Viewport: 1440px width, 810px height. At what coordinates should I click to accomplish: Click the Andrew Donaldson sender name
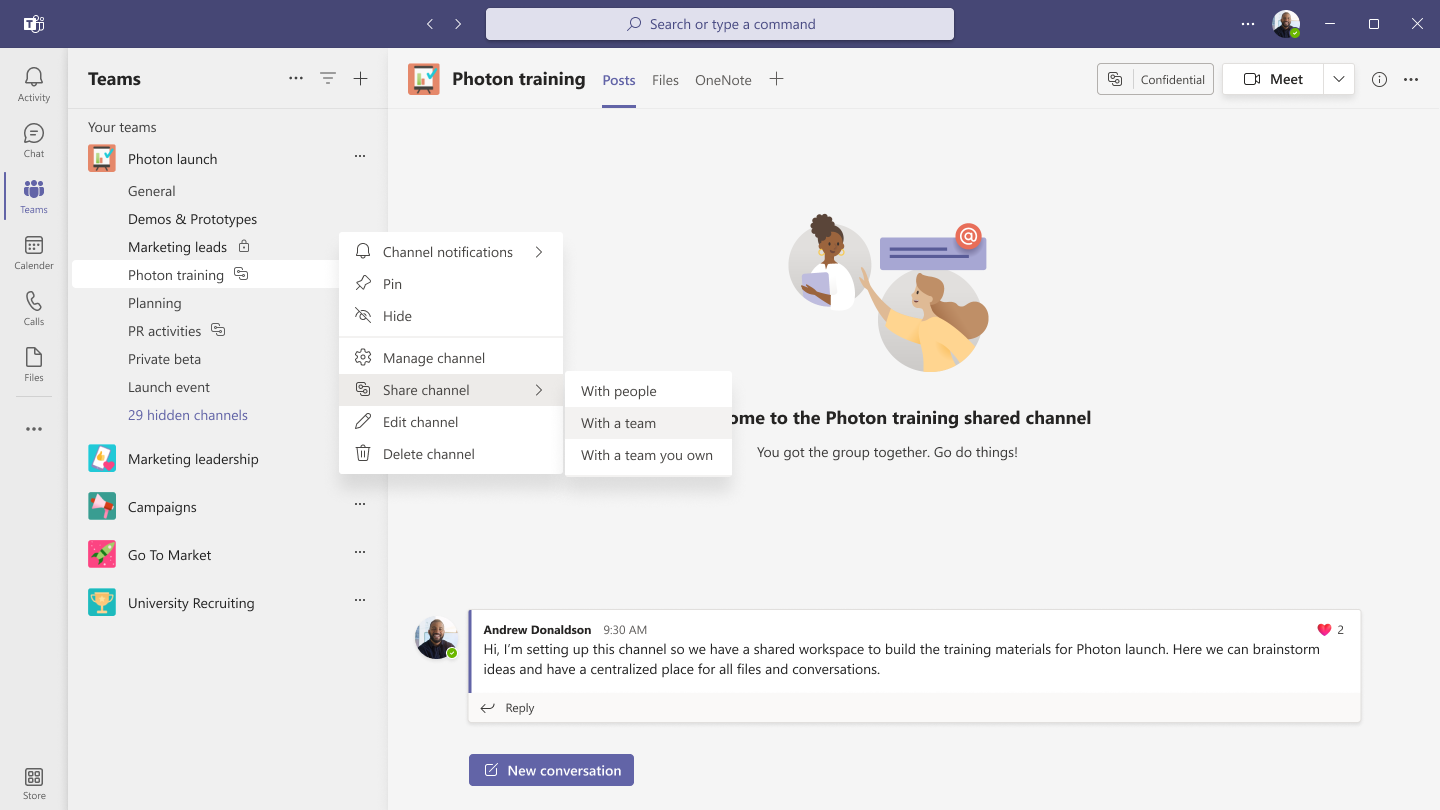(x=537, y=630)
